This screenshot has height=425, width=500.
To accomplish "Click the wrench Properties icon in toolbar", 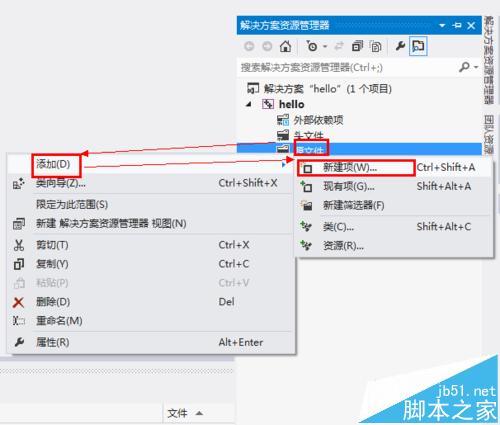I will (400, 46).
